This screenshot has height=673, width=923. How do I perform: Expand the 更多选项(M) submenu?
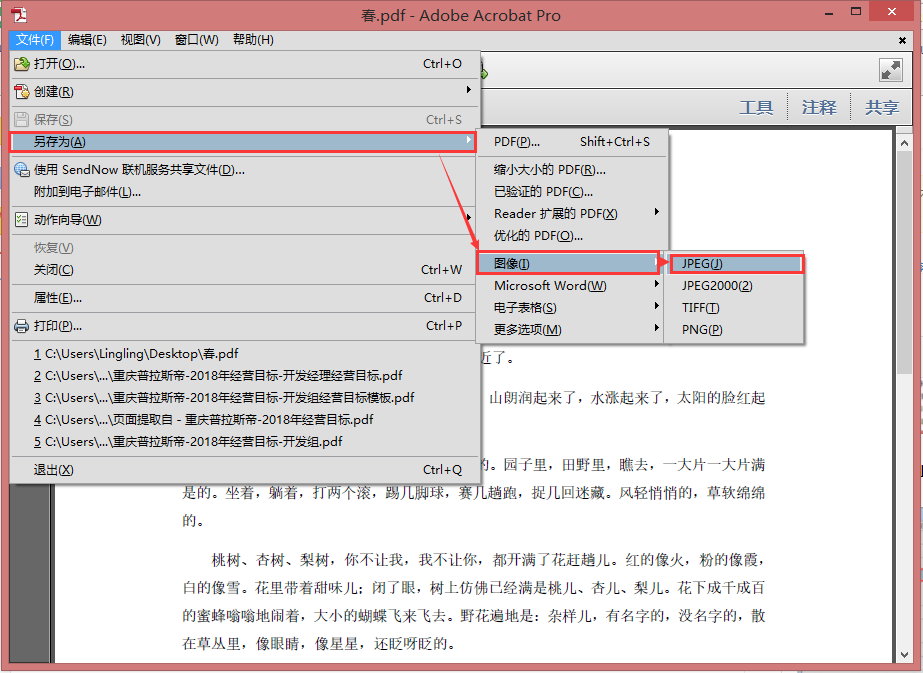tap(572, 330)
